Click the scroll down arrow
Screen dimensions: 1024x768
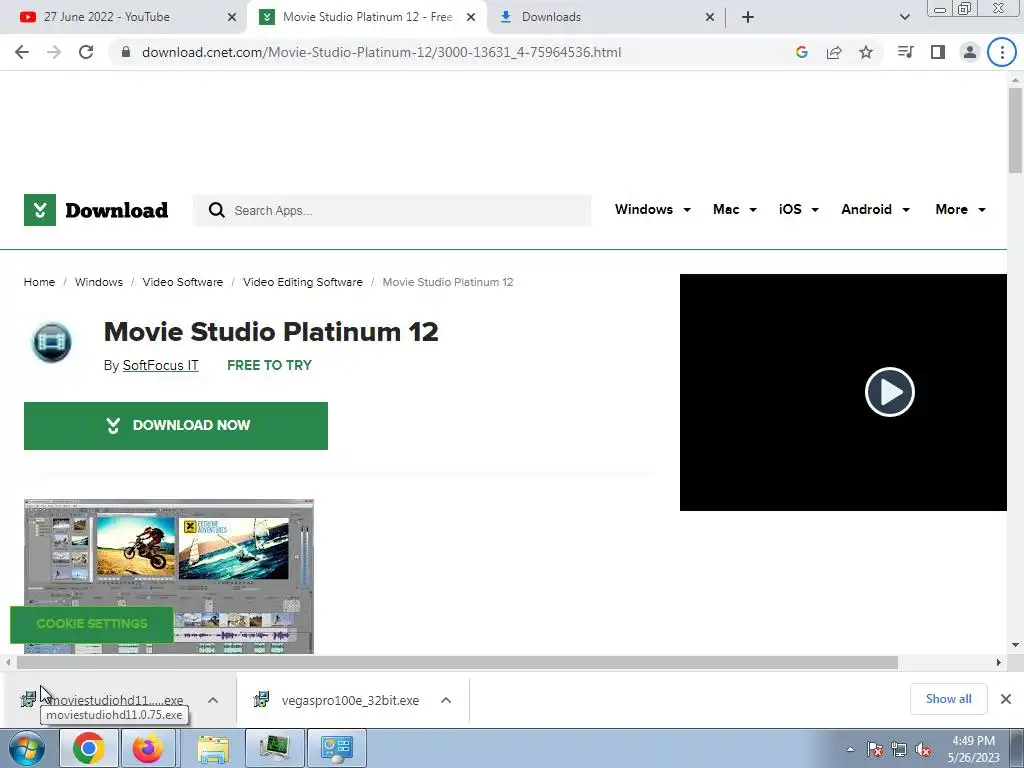[1016, 645]
